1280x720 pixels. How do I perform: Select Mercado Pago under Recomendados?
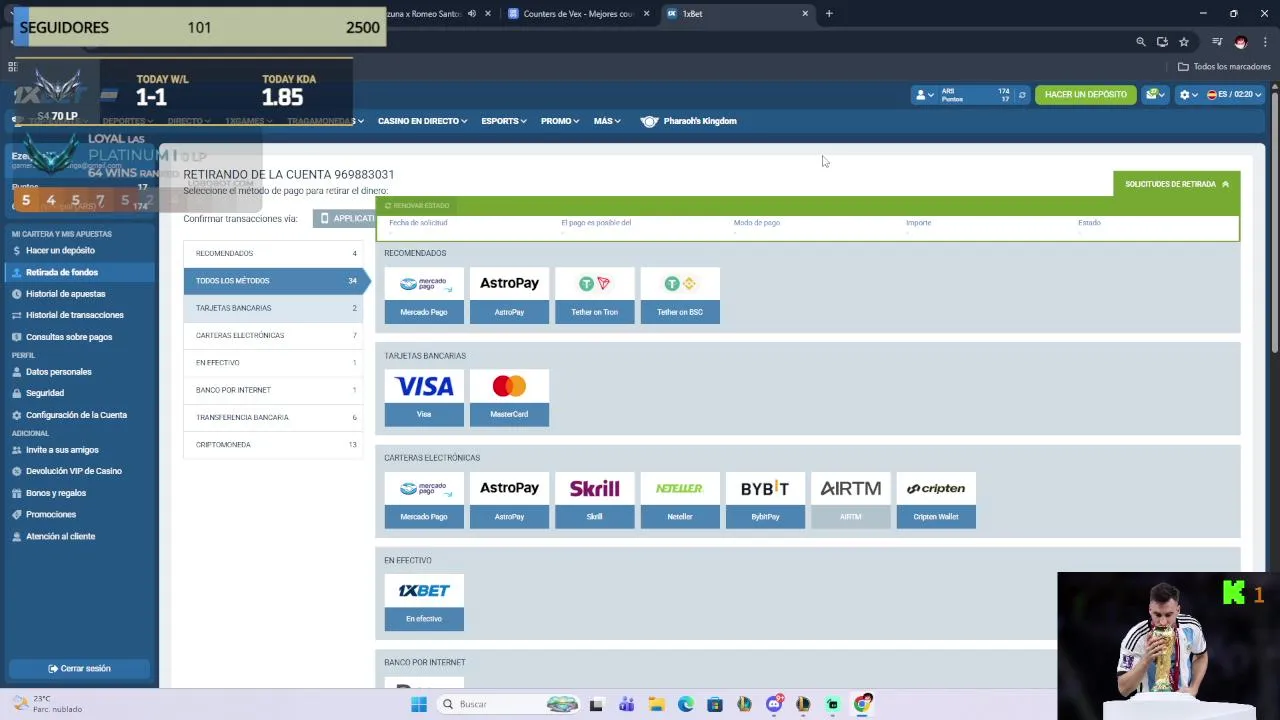424,295
